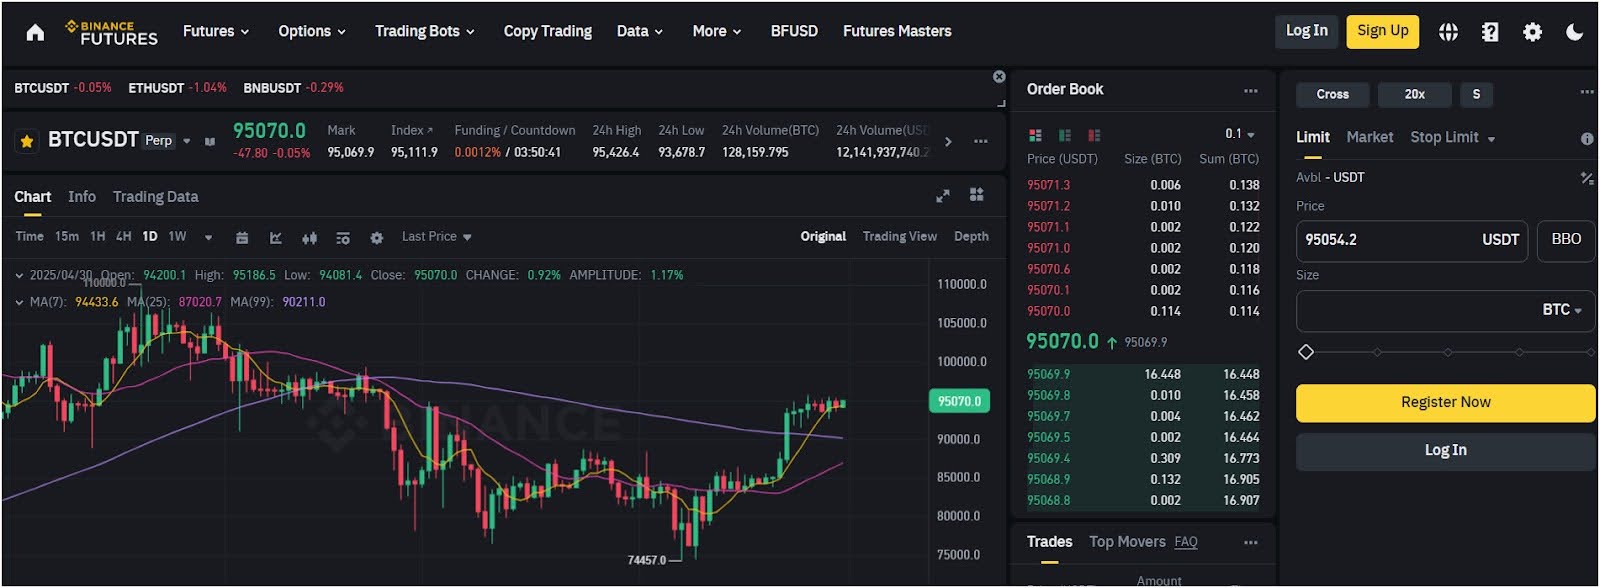Click the size slider diamond handle
The image size is (1600, 588).
(x=1305, y=352)
